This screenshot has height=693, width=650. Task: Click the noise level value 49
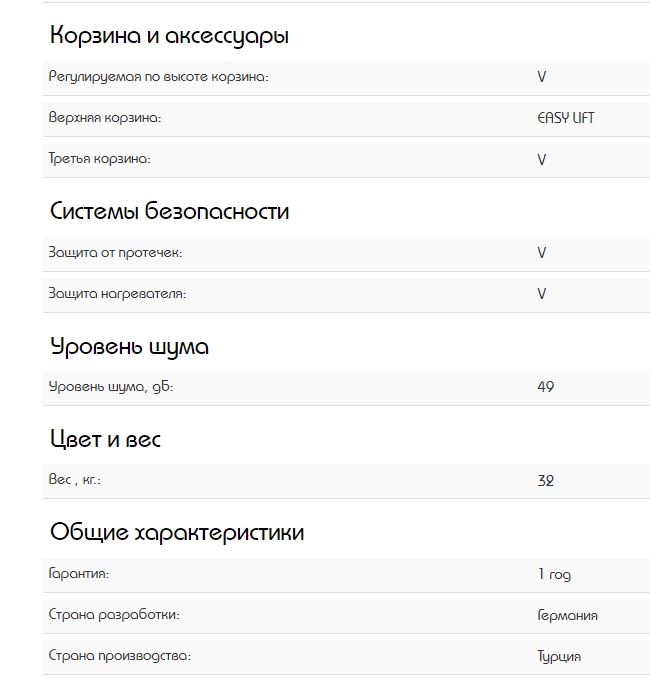pos(545,387)
